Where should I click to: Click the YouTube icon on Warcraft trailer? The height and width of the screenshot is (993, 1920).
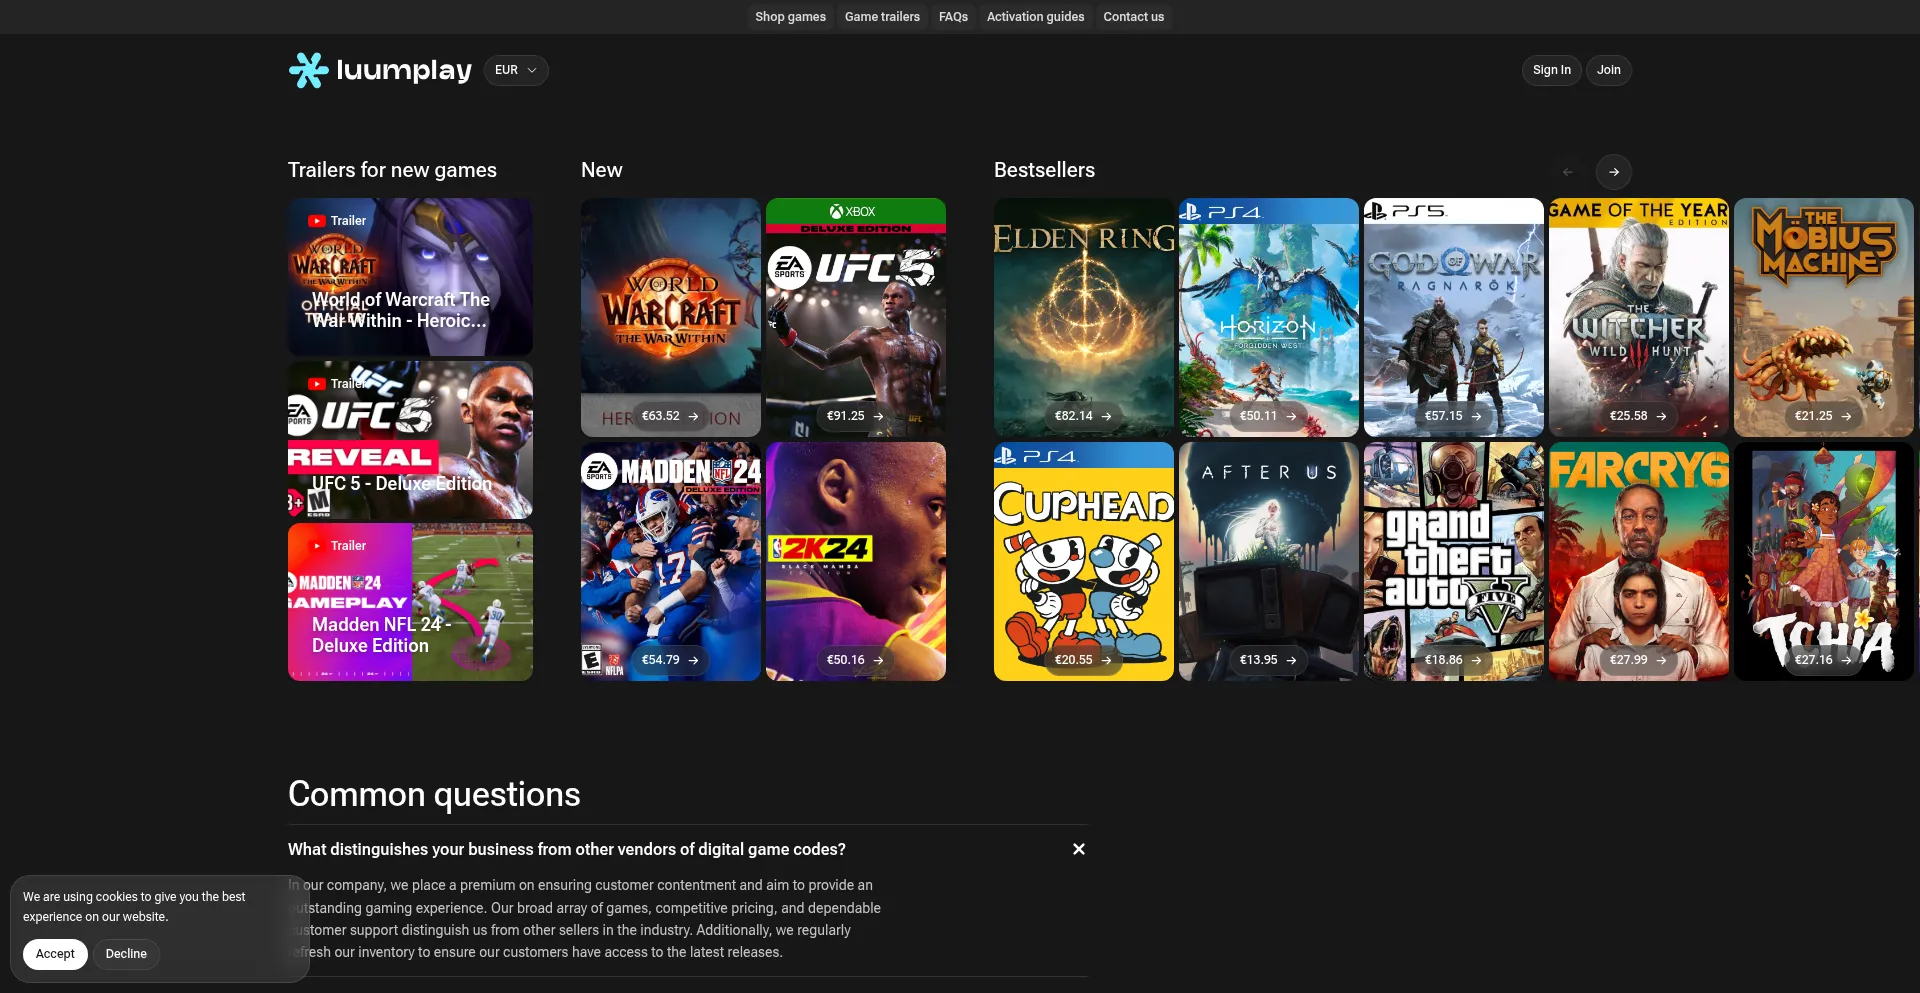pos(317,221)
